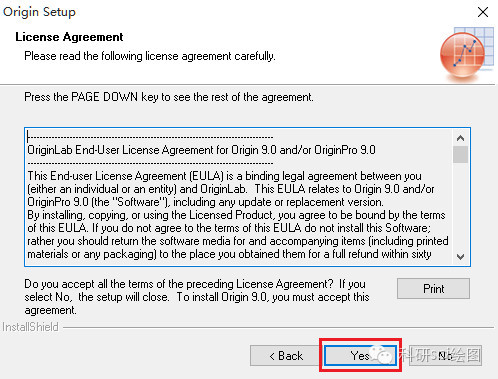Click the scroll down arrow in license box

(460, 257)
